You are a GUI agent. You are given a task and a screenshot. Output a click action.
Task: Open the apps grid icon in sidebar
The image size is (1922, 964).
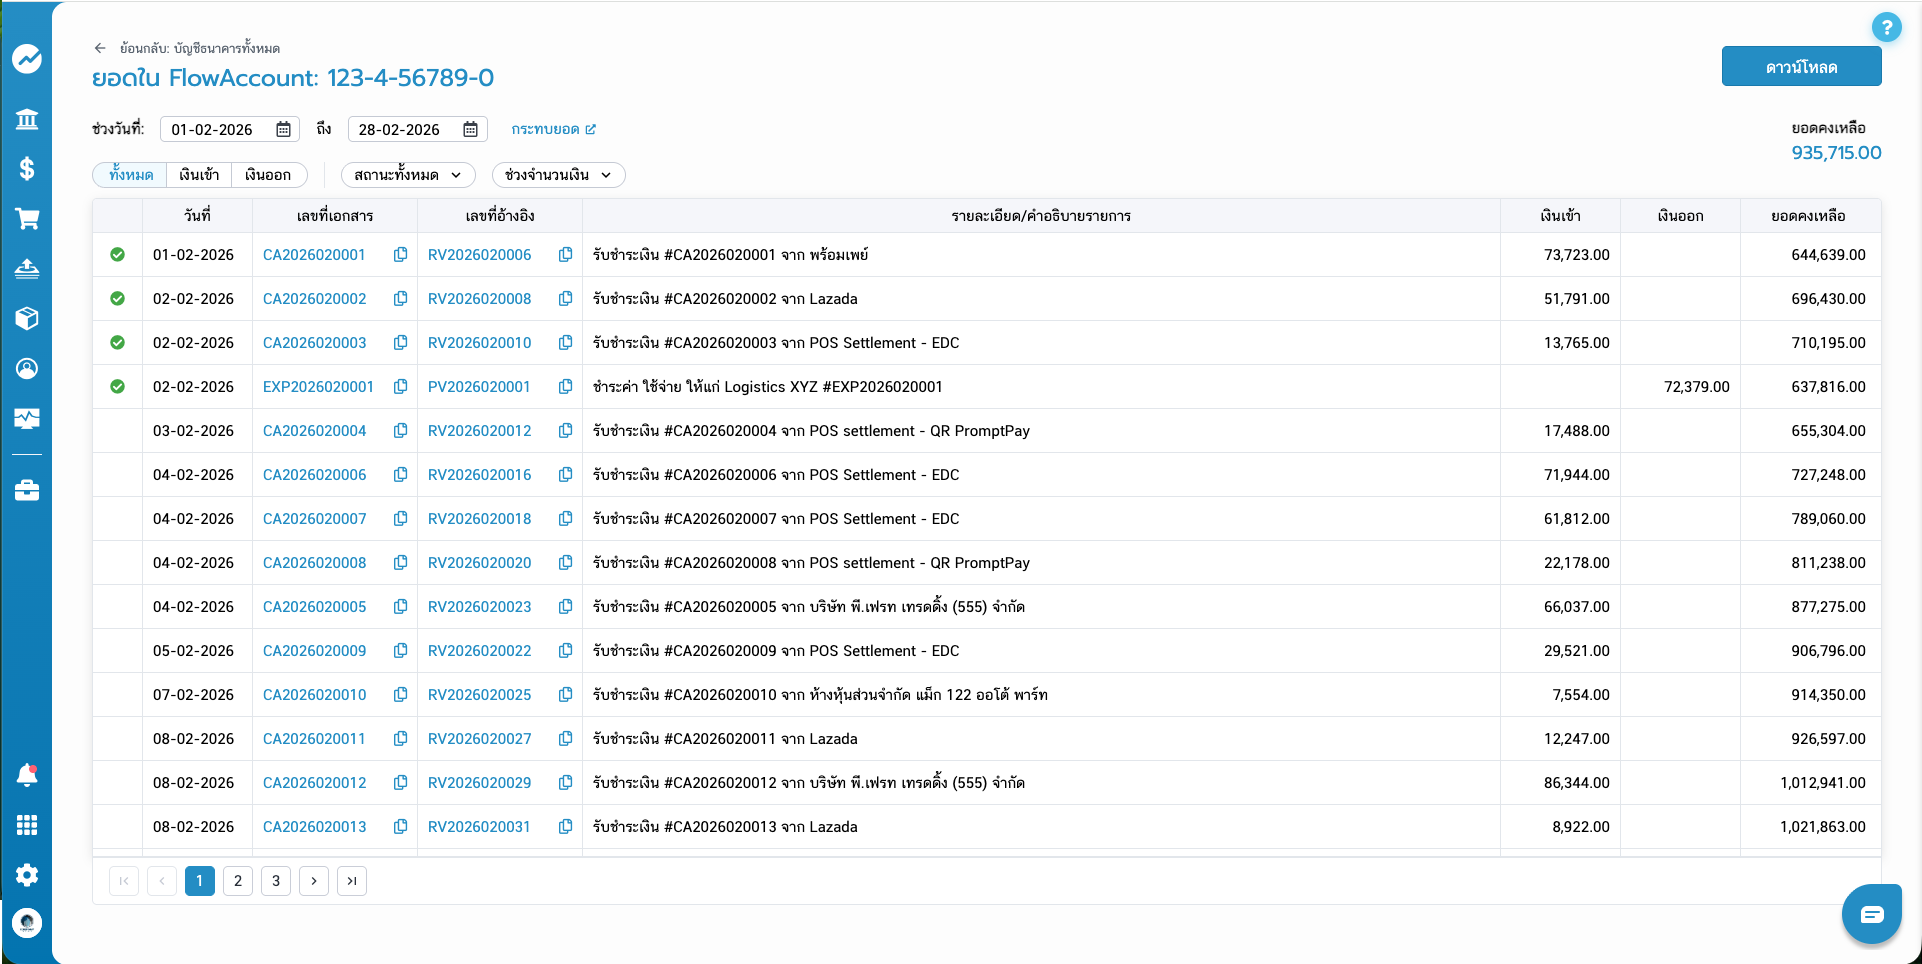click(27, 825)
